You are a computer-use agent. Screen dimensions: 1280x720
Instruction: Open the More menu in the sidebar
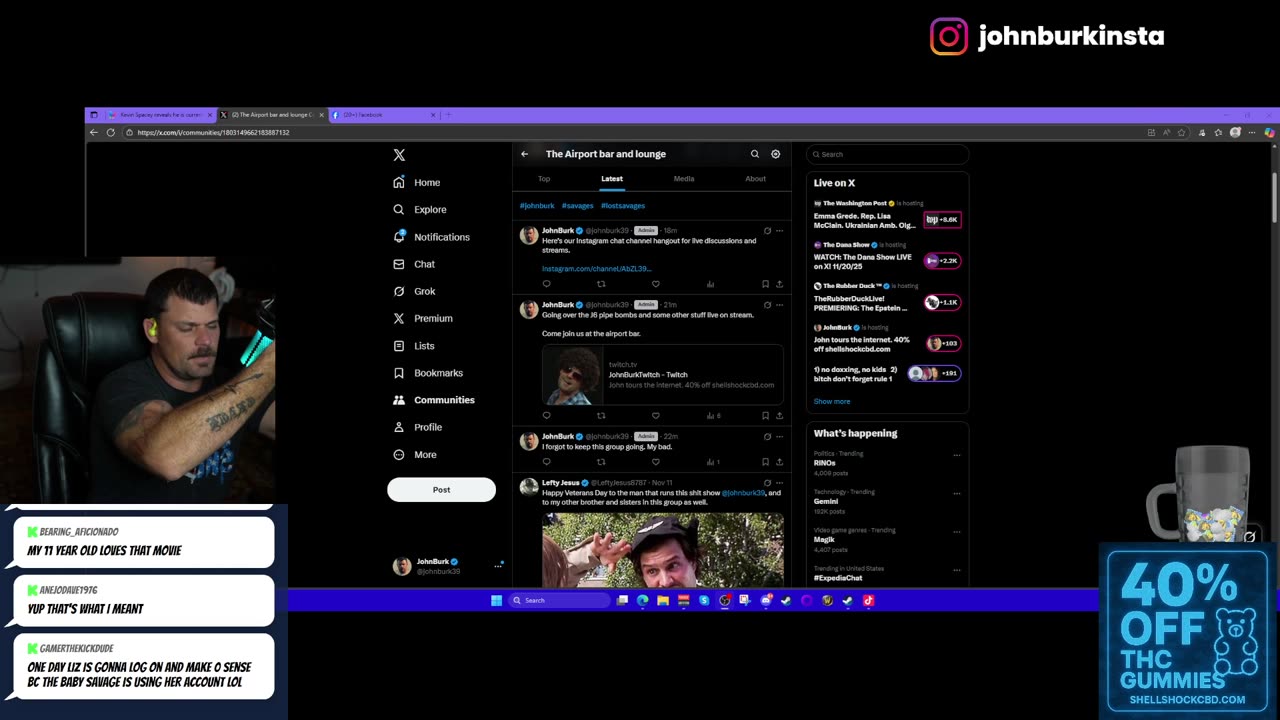(x=415, y=454)
